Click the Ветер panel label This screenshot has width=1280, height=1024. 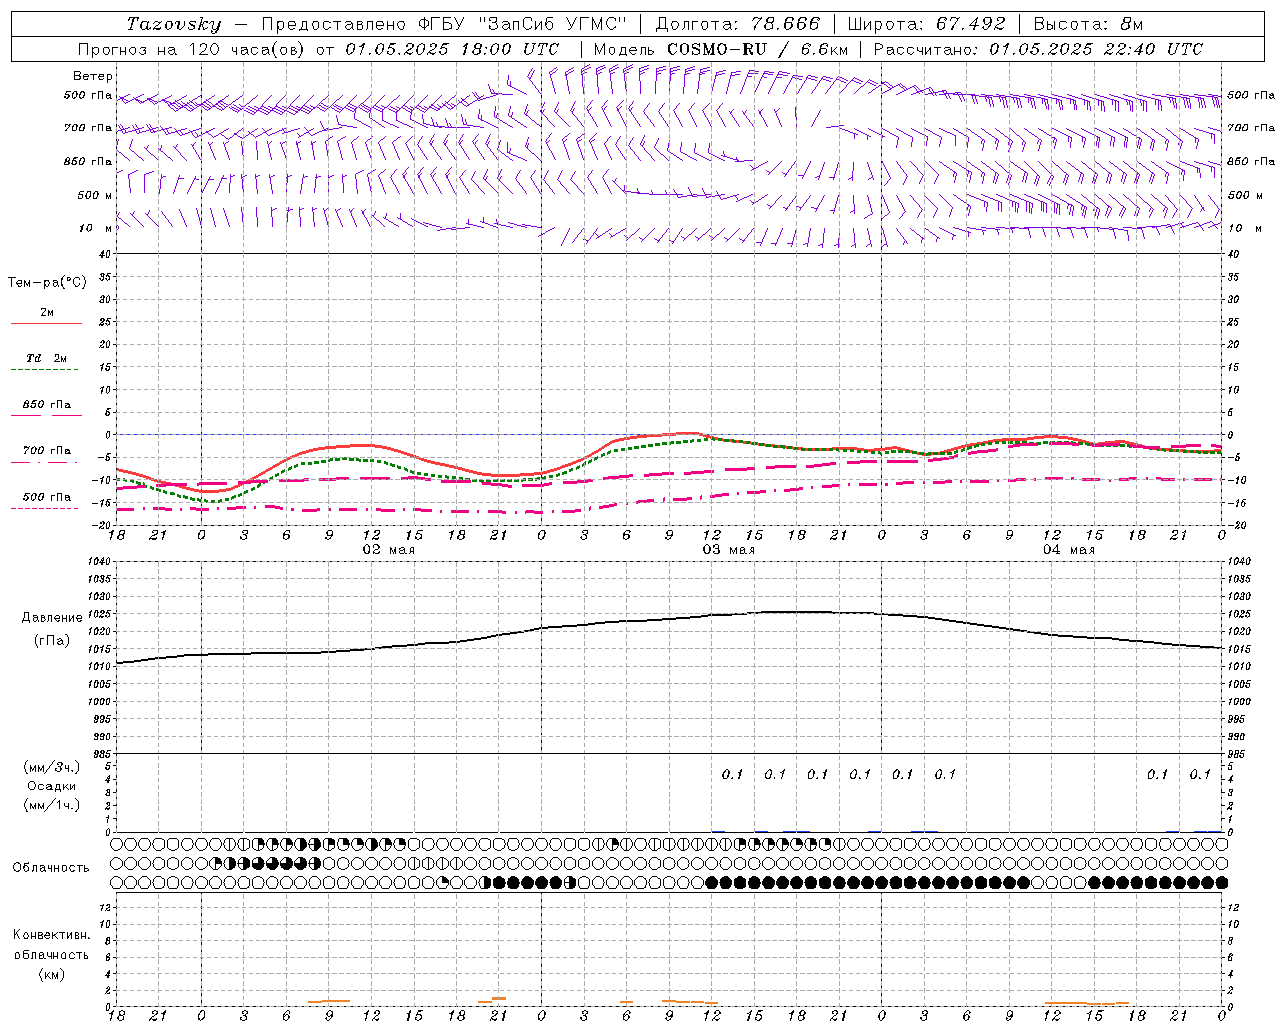pos(93,76)
